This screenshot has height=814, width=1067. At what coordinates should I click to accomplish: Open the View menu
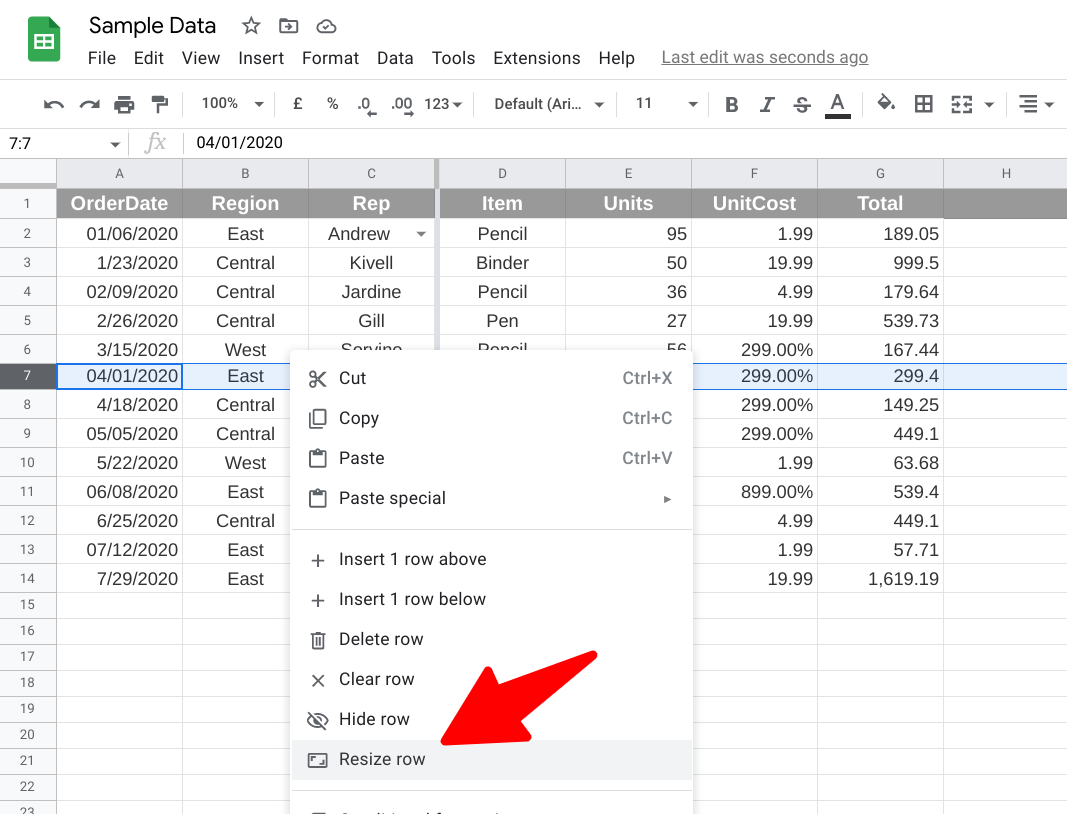coord(201,59)
